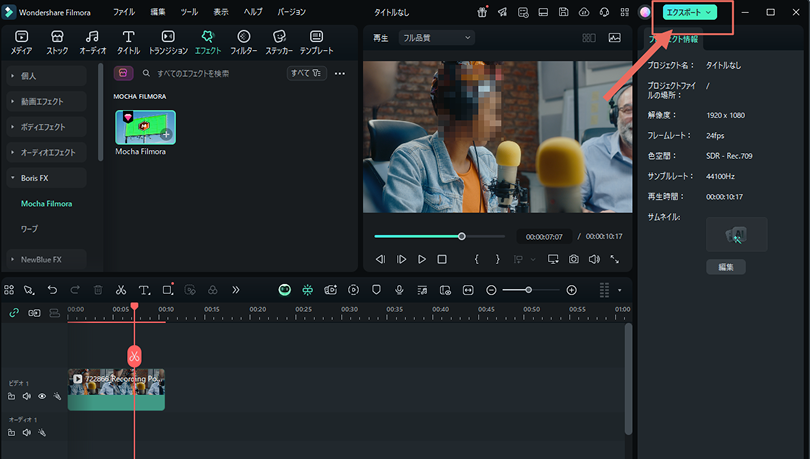810x459 pixels.
Task: Open the 編集 menu
Action: point(158,12)
